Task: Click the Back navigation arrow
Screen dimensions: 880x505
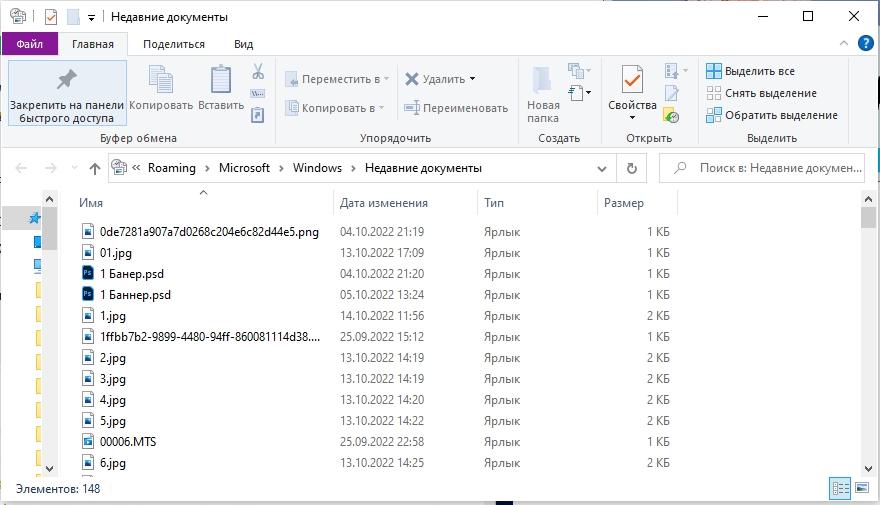Action: [21, 168]
